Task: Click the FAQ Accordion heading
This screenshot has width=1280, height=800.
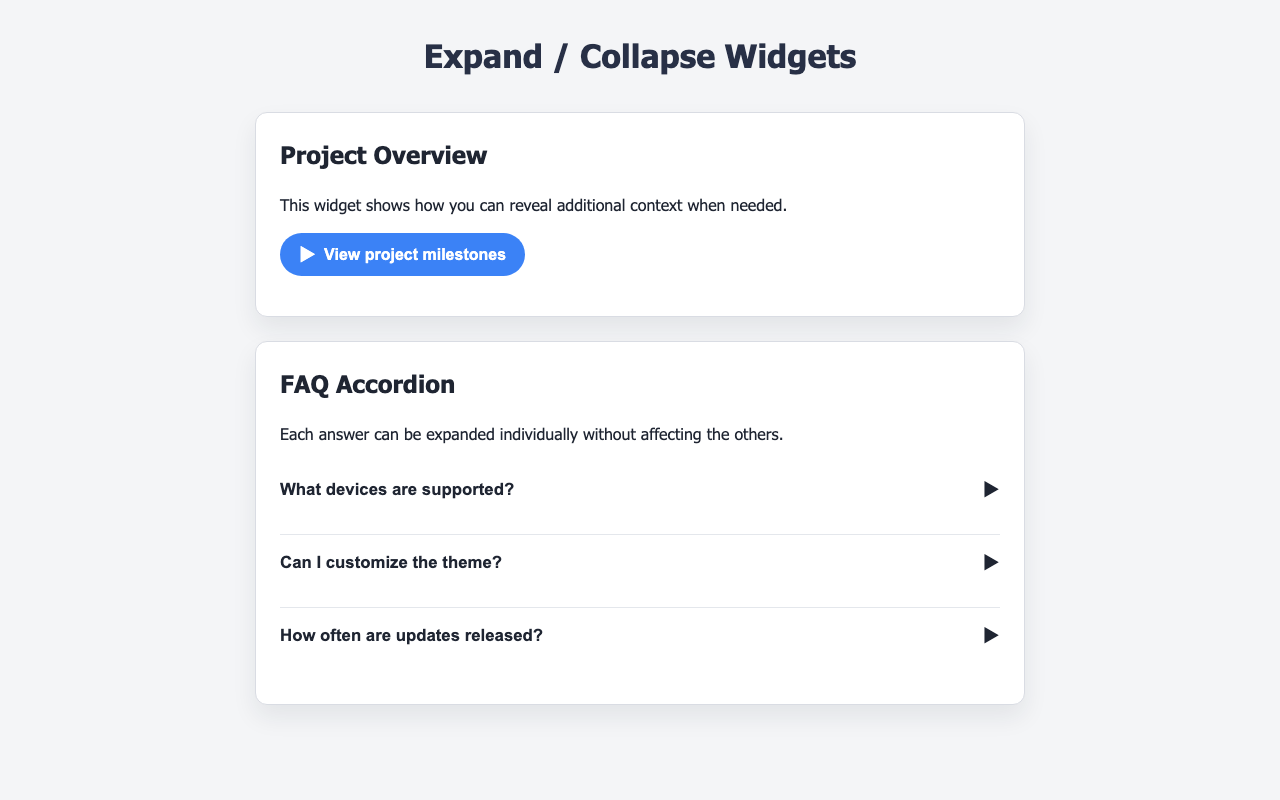Action: (367, 384)
